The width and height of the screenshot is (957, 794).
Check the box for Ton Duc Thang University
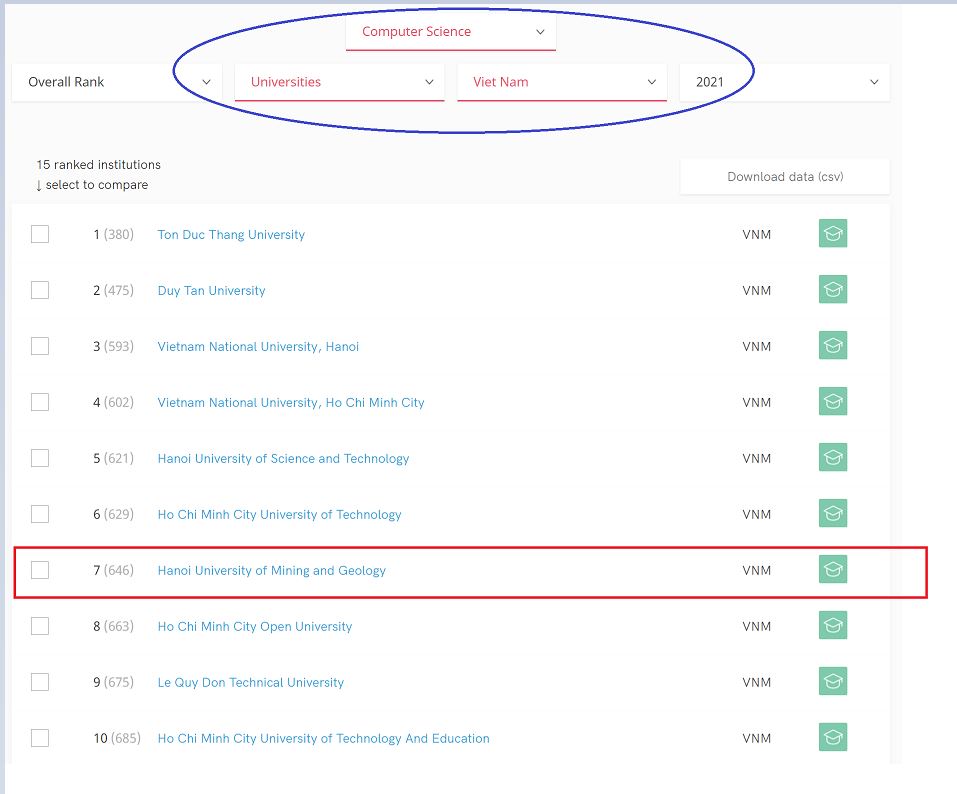click(x=40, y=234)
